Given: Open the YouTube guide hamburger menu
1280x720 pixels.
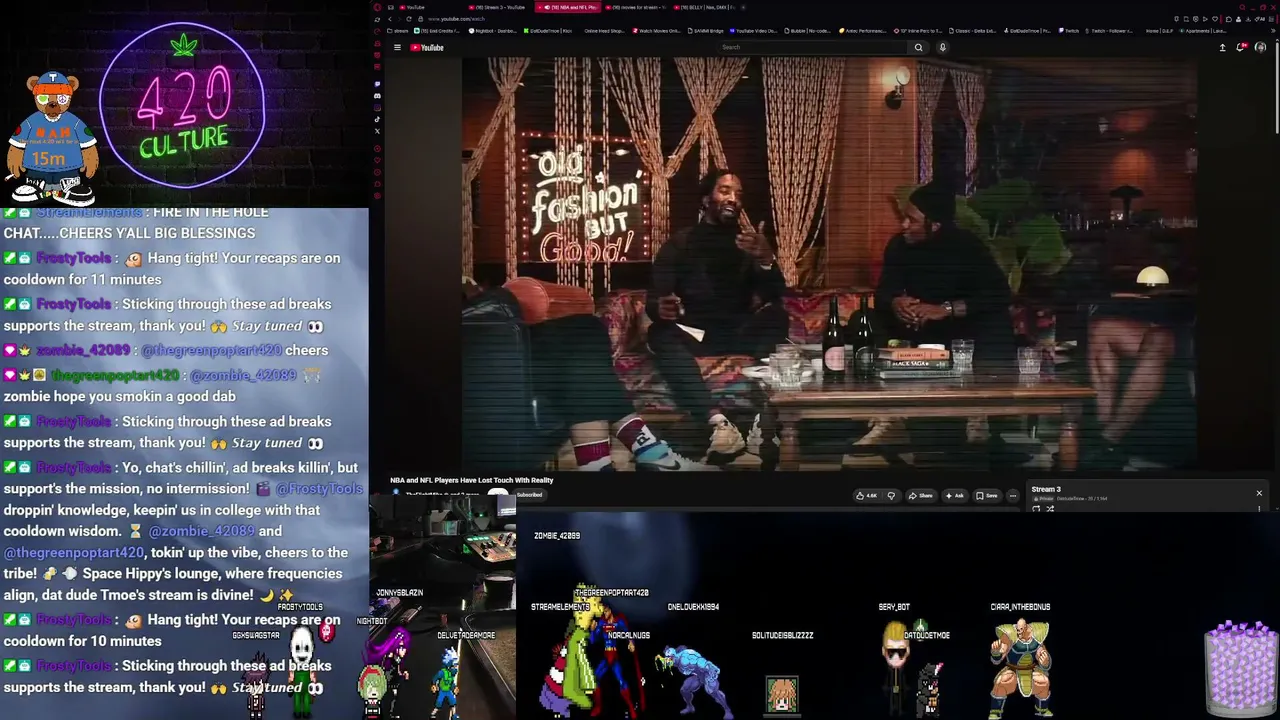Looking at the screenshot, I should (397, 47).
